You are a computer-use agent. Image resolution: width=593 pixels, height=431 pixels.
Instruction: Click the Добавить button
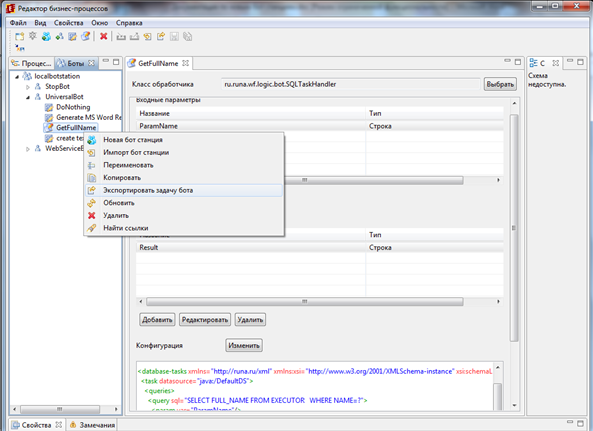click(157, 320)
